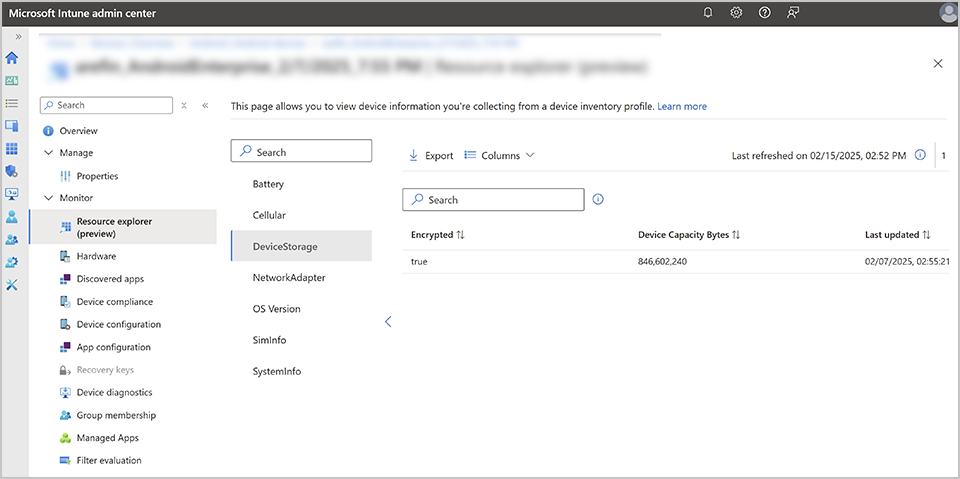
Task: Clear the device menu search
Action: coord(184,105)
